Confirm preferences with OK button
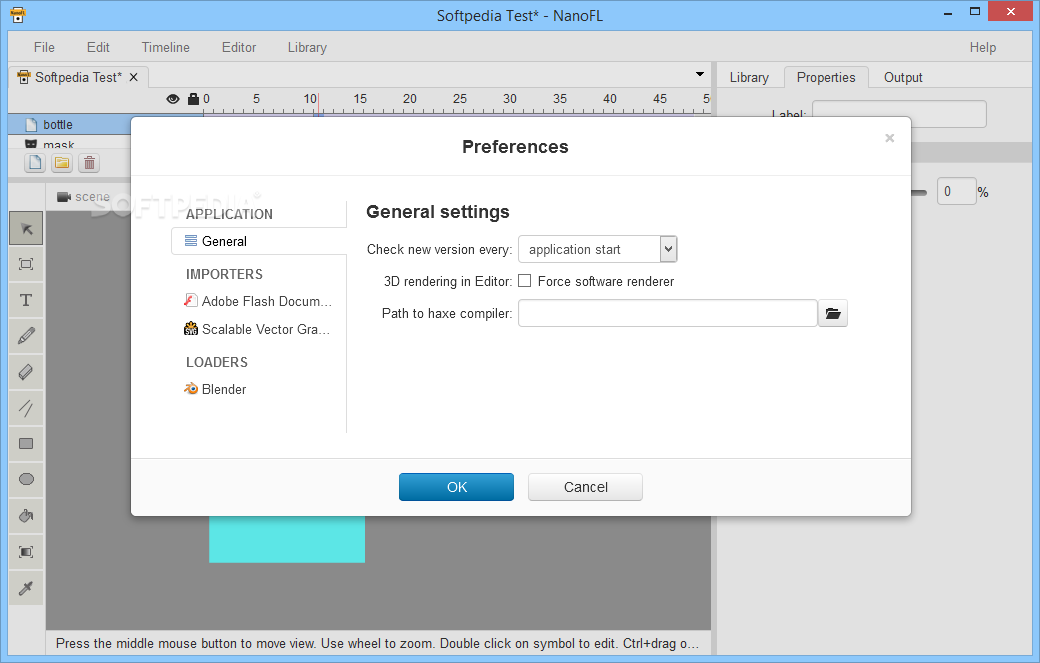Screen dimensions: 1040x663 (456, 487)
